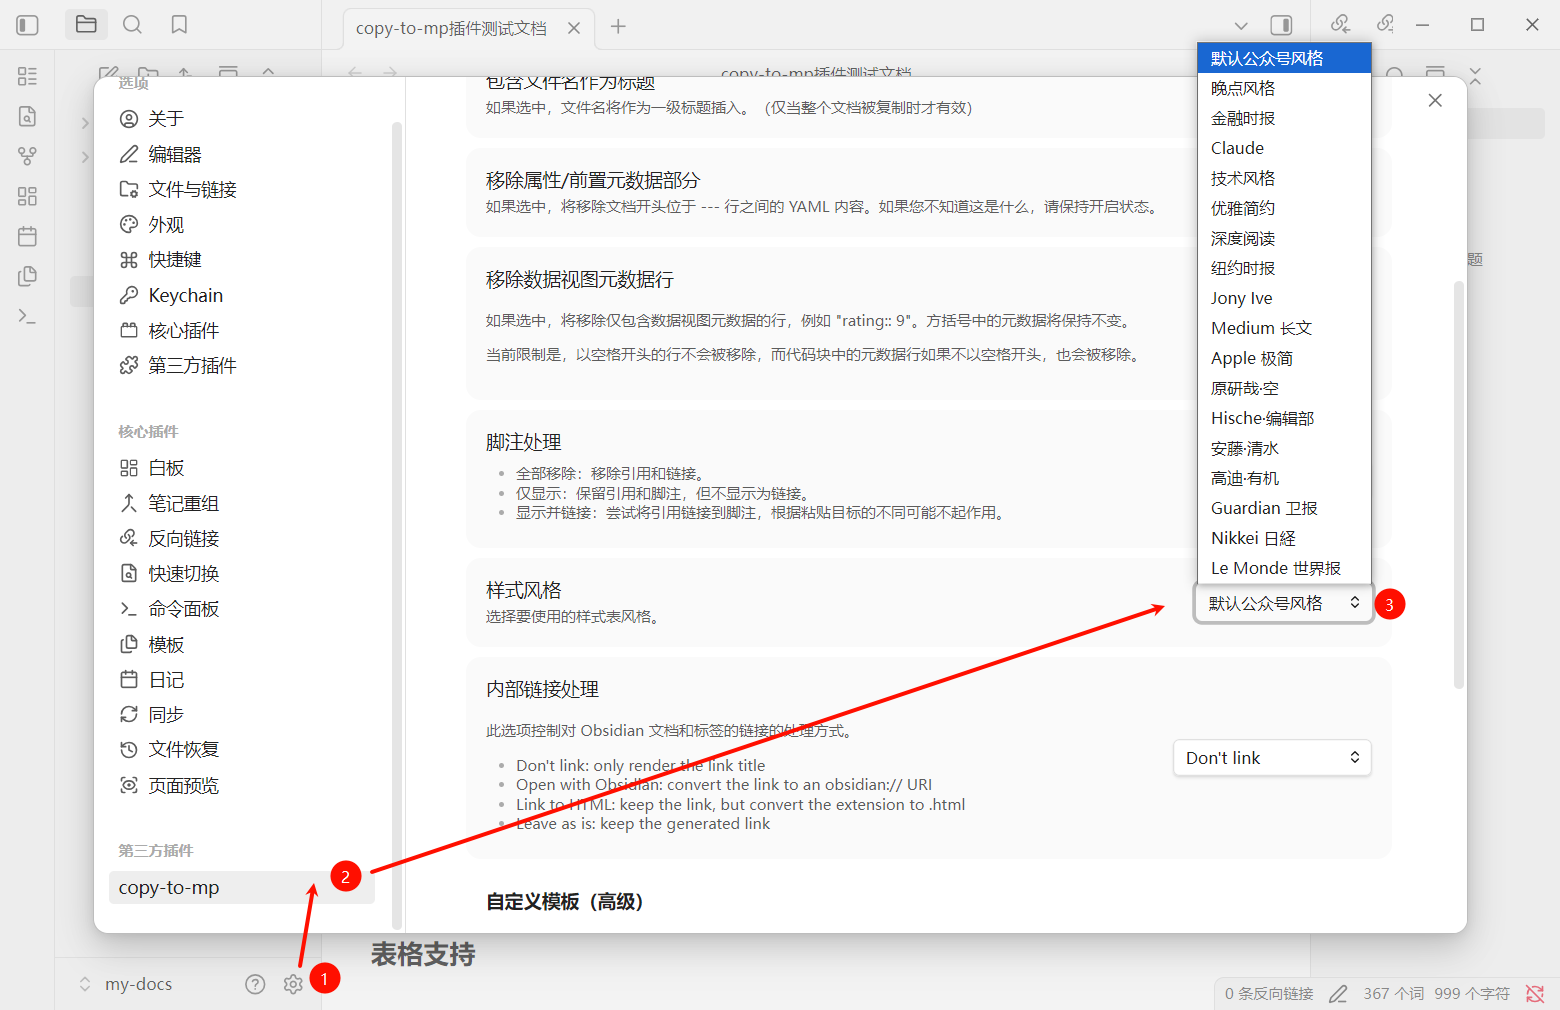
Task: Open the bookmarks pane icon
Action: coord(179,25)
